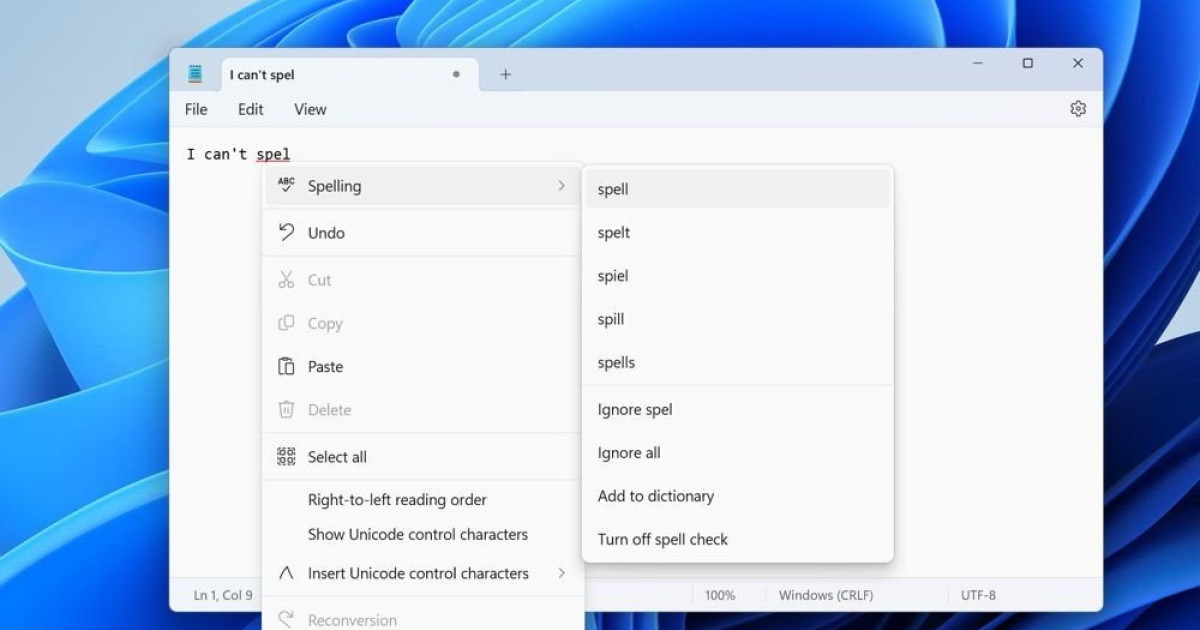
Task: Open the zoom level dropdown showing 100%
Action: tap(722, 594)
